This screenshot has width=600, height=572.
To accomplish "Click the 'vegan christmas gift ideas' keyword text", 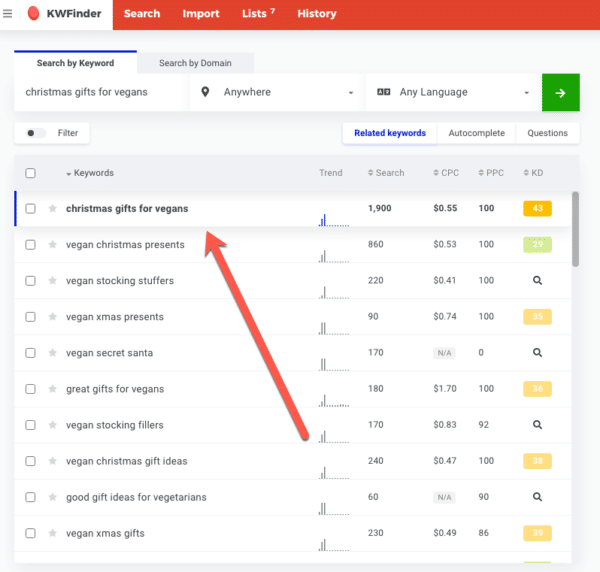I will (127, 461).
